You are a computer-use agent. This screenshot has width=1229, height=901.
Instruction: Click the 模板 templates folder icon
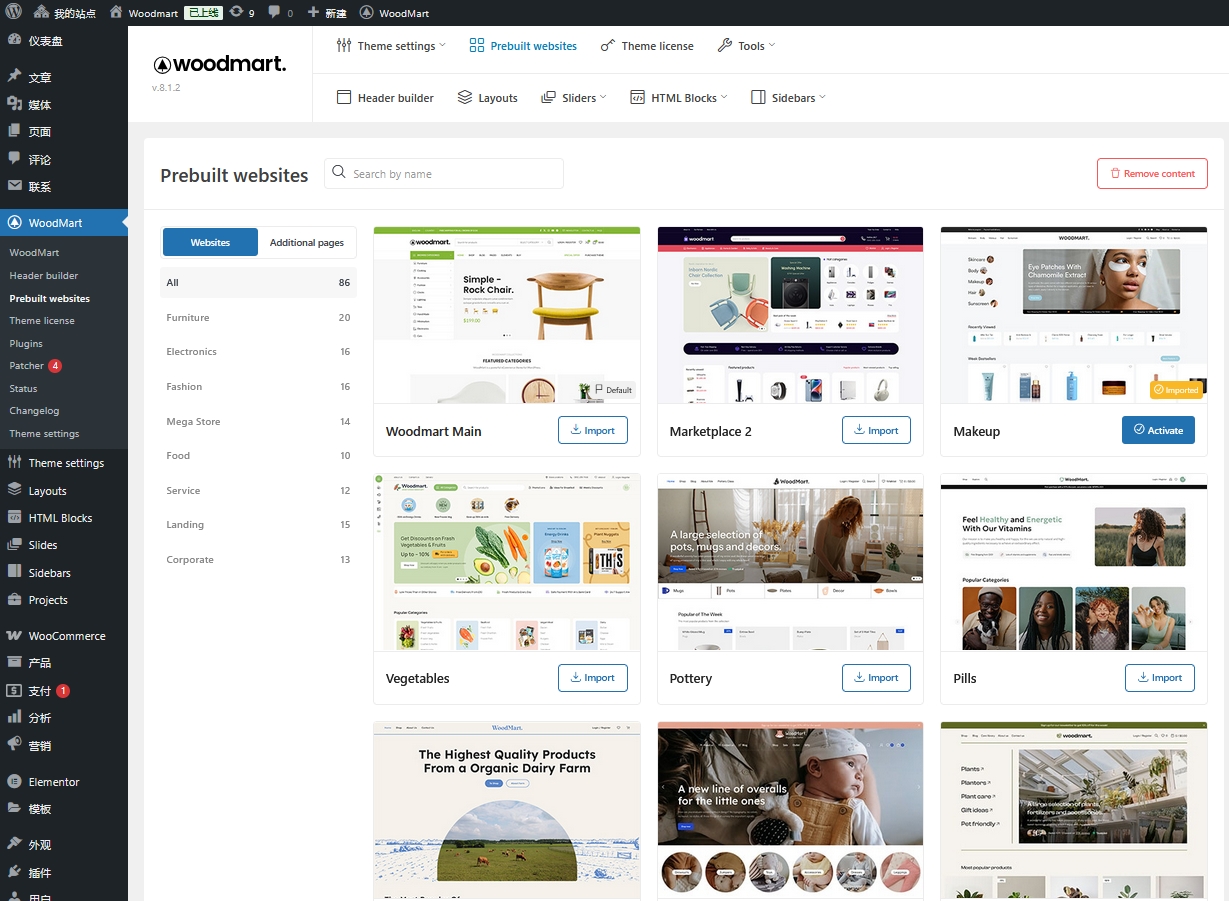pos(14,809)
